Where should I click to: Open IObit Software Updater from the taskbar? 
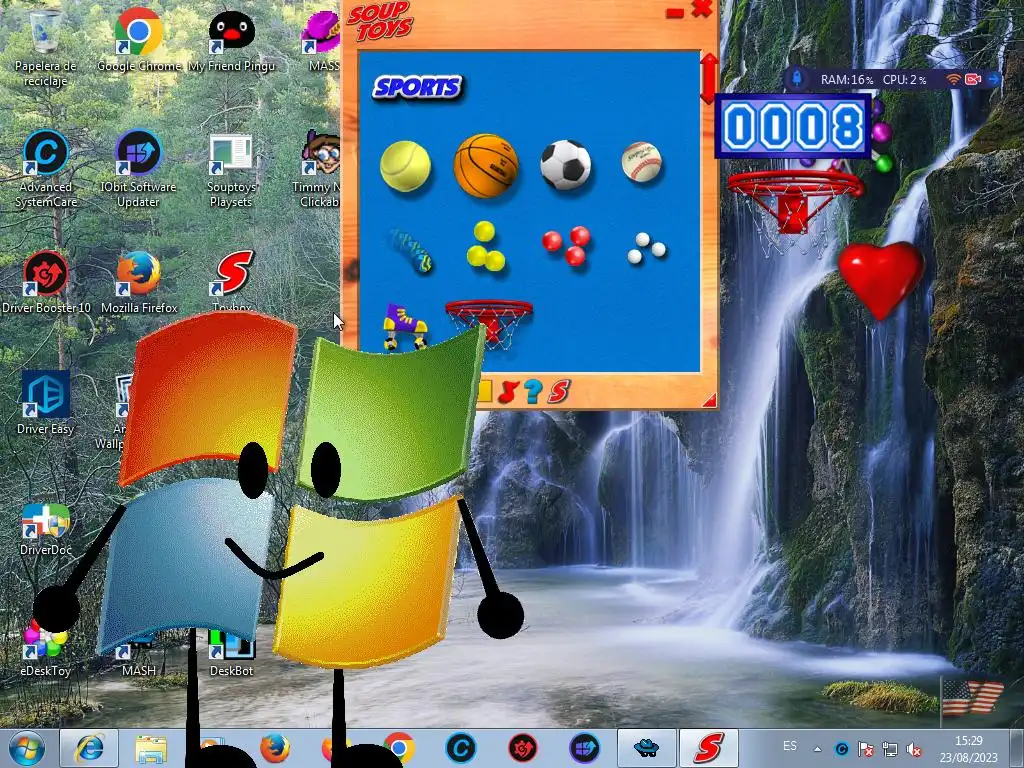pos(584,748)
